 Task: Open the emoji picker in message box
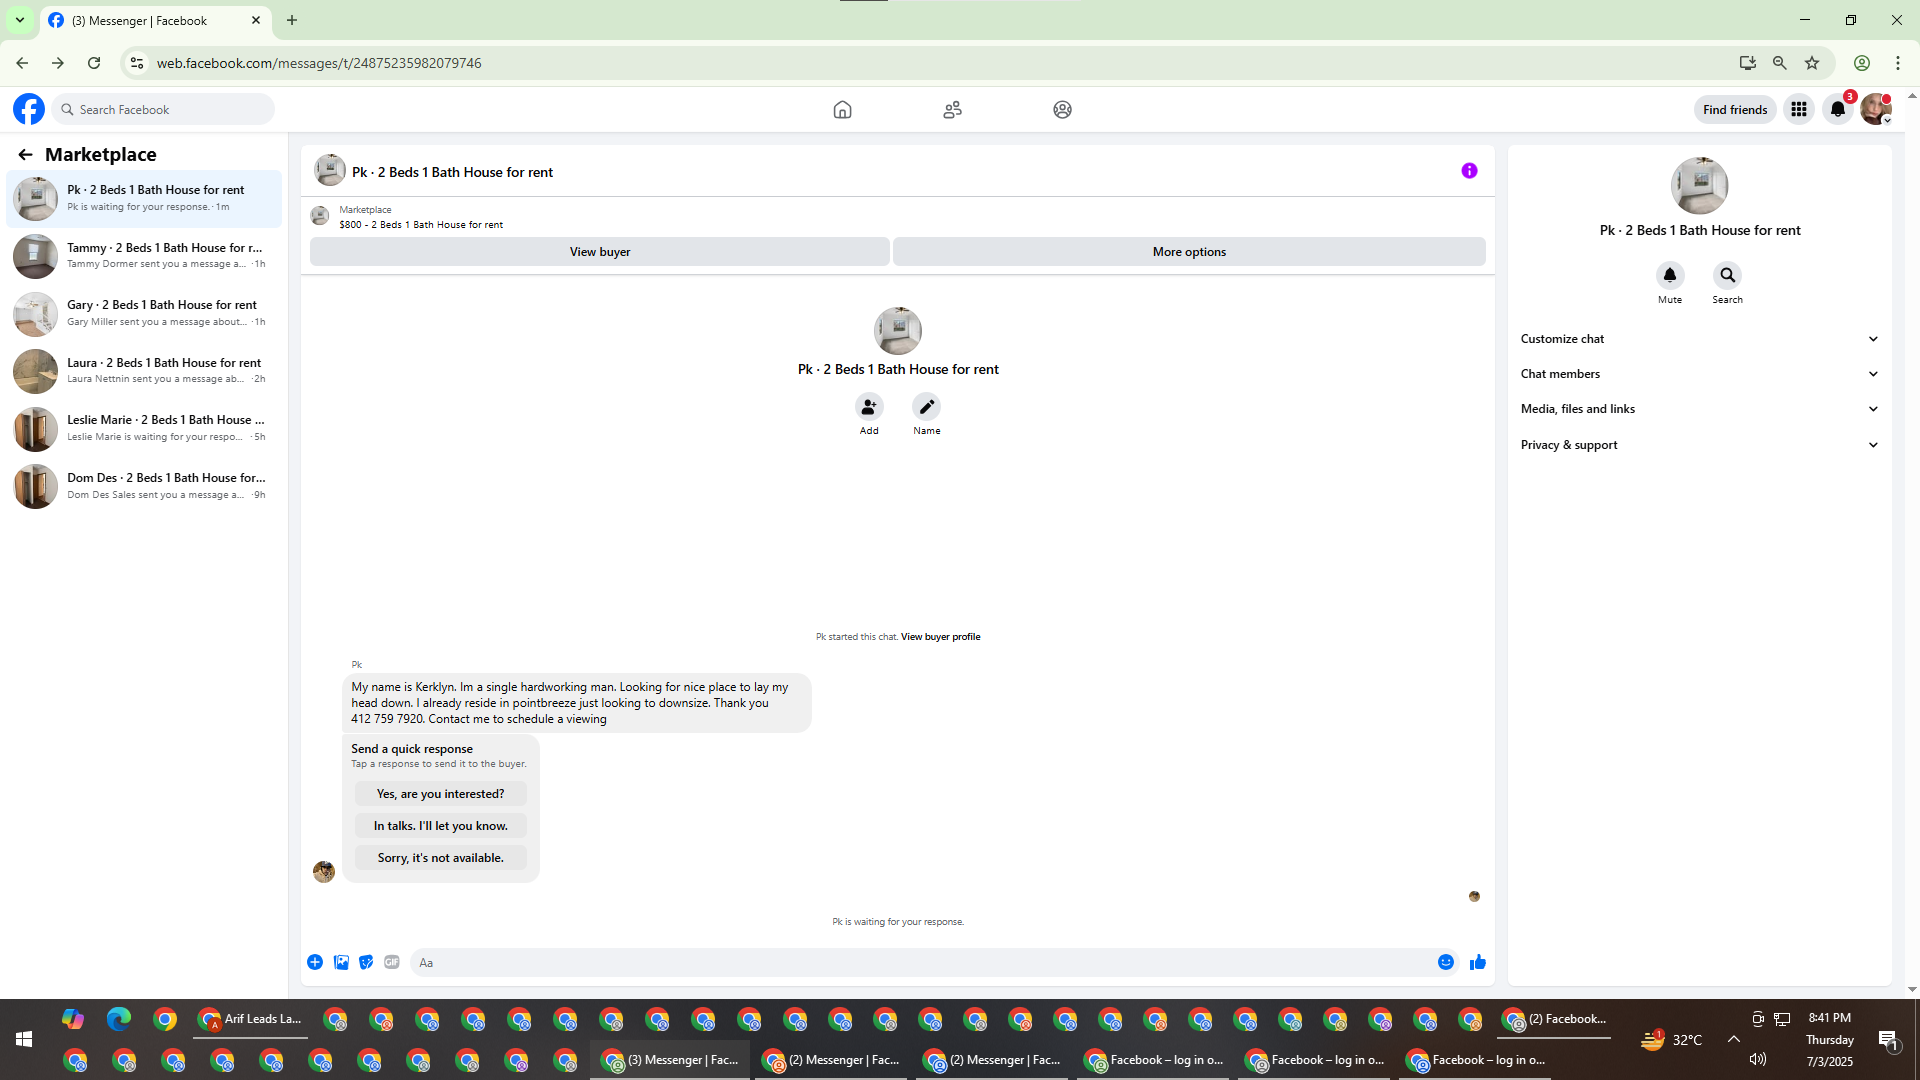pos(1445,962)
